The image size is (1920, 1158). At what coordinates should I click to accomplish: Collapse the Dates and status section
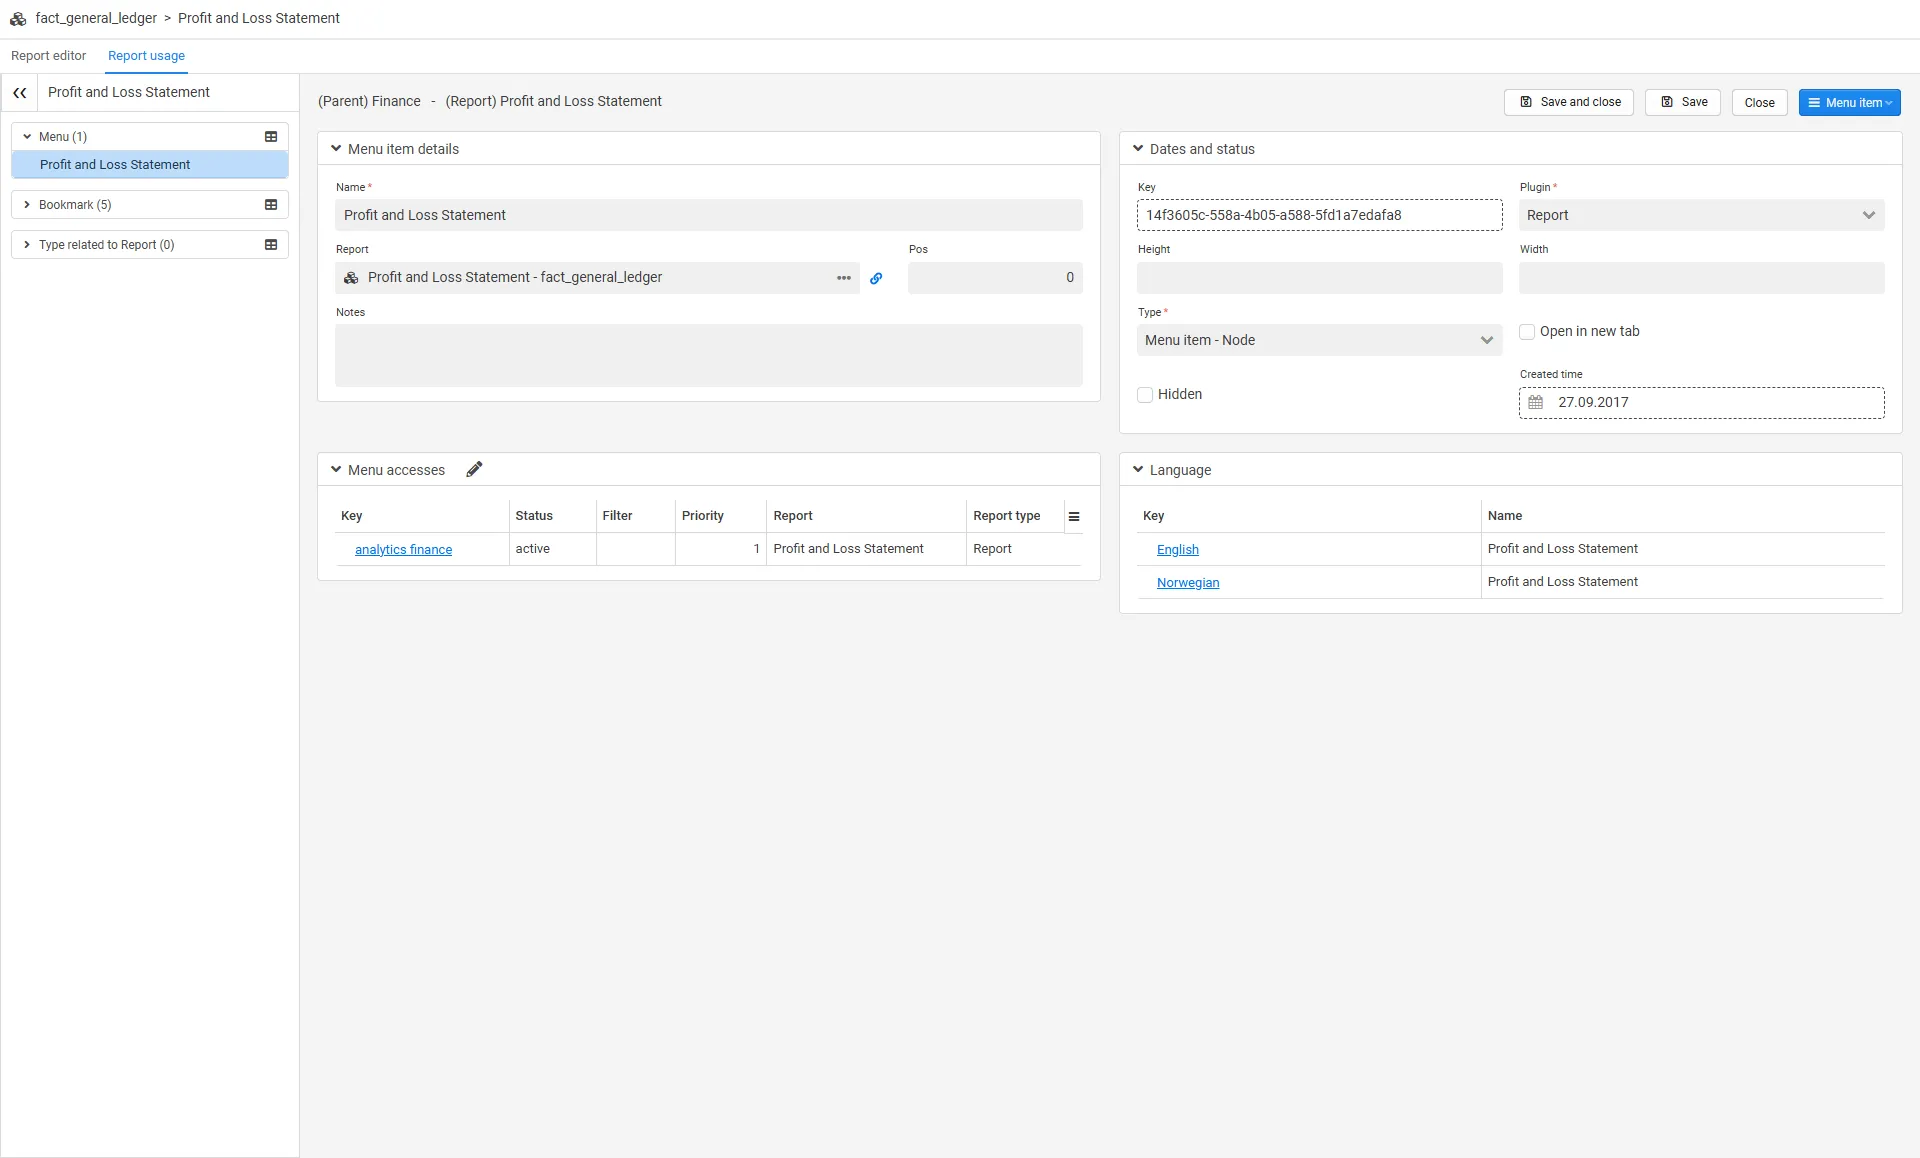click(1138, 149)
